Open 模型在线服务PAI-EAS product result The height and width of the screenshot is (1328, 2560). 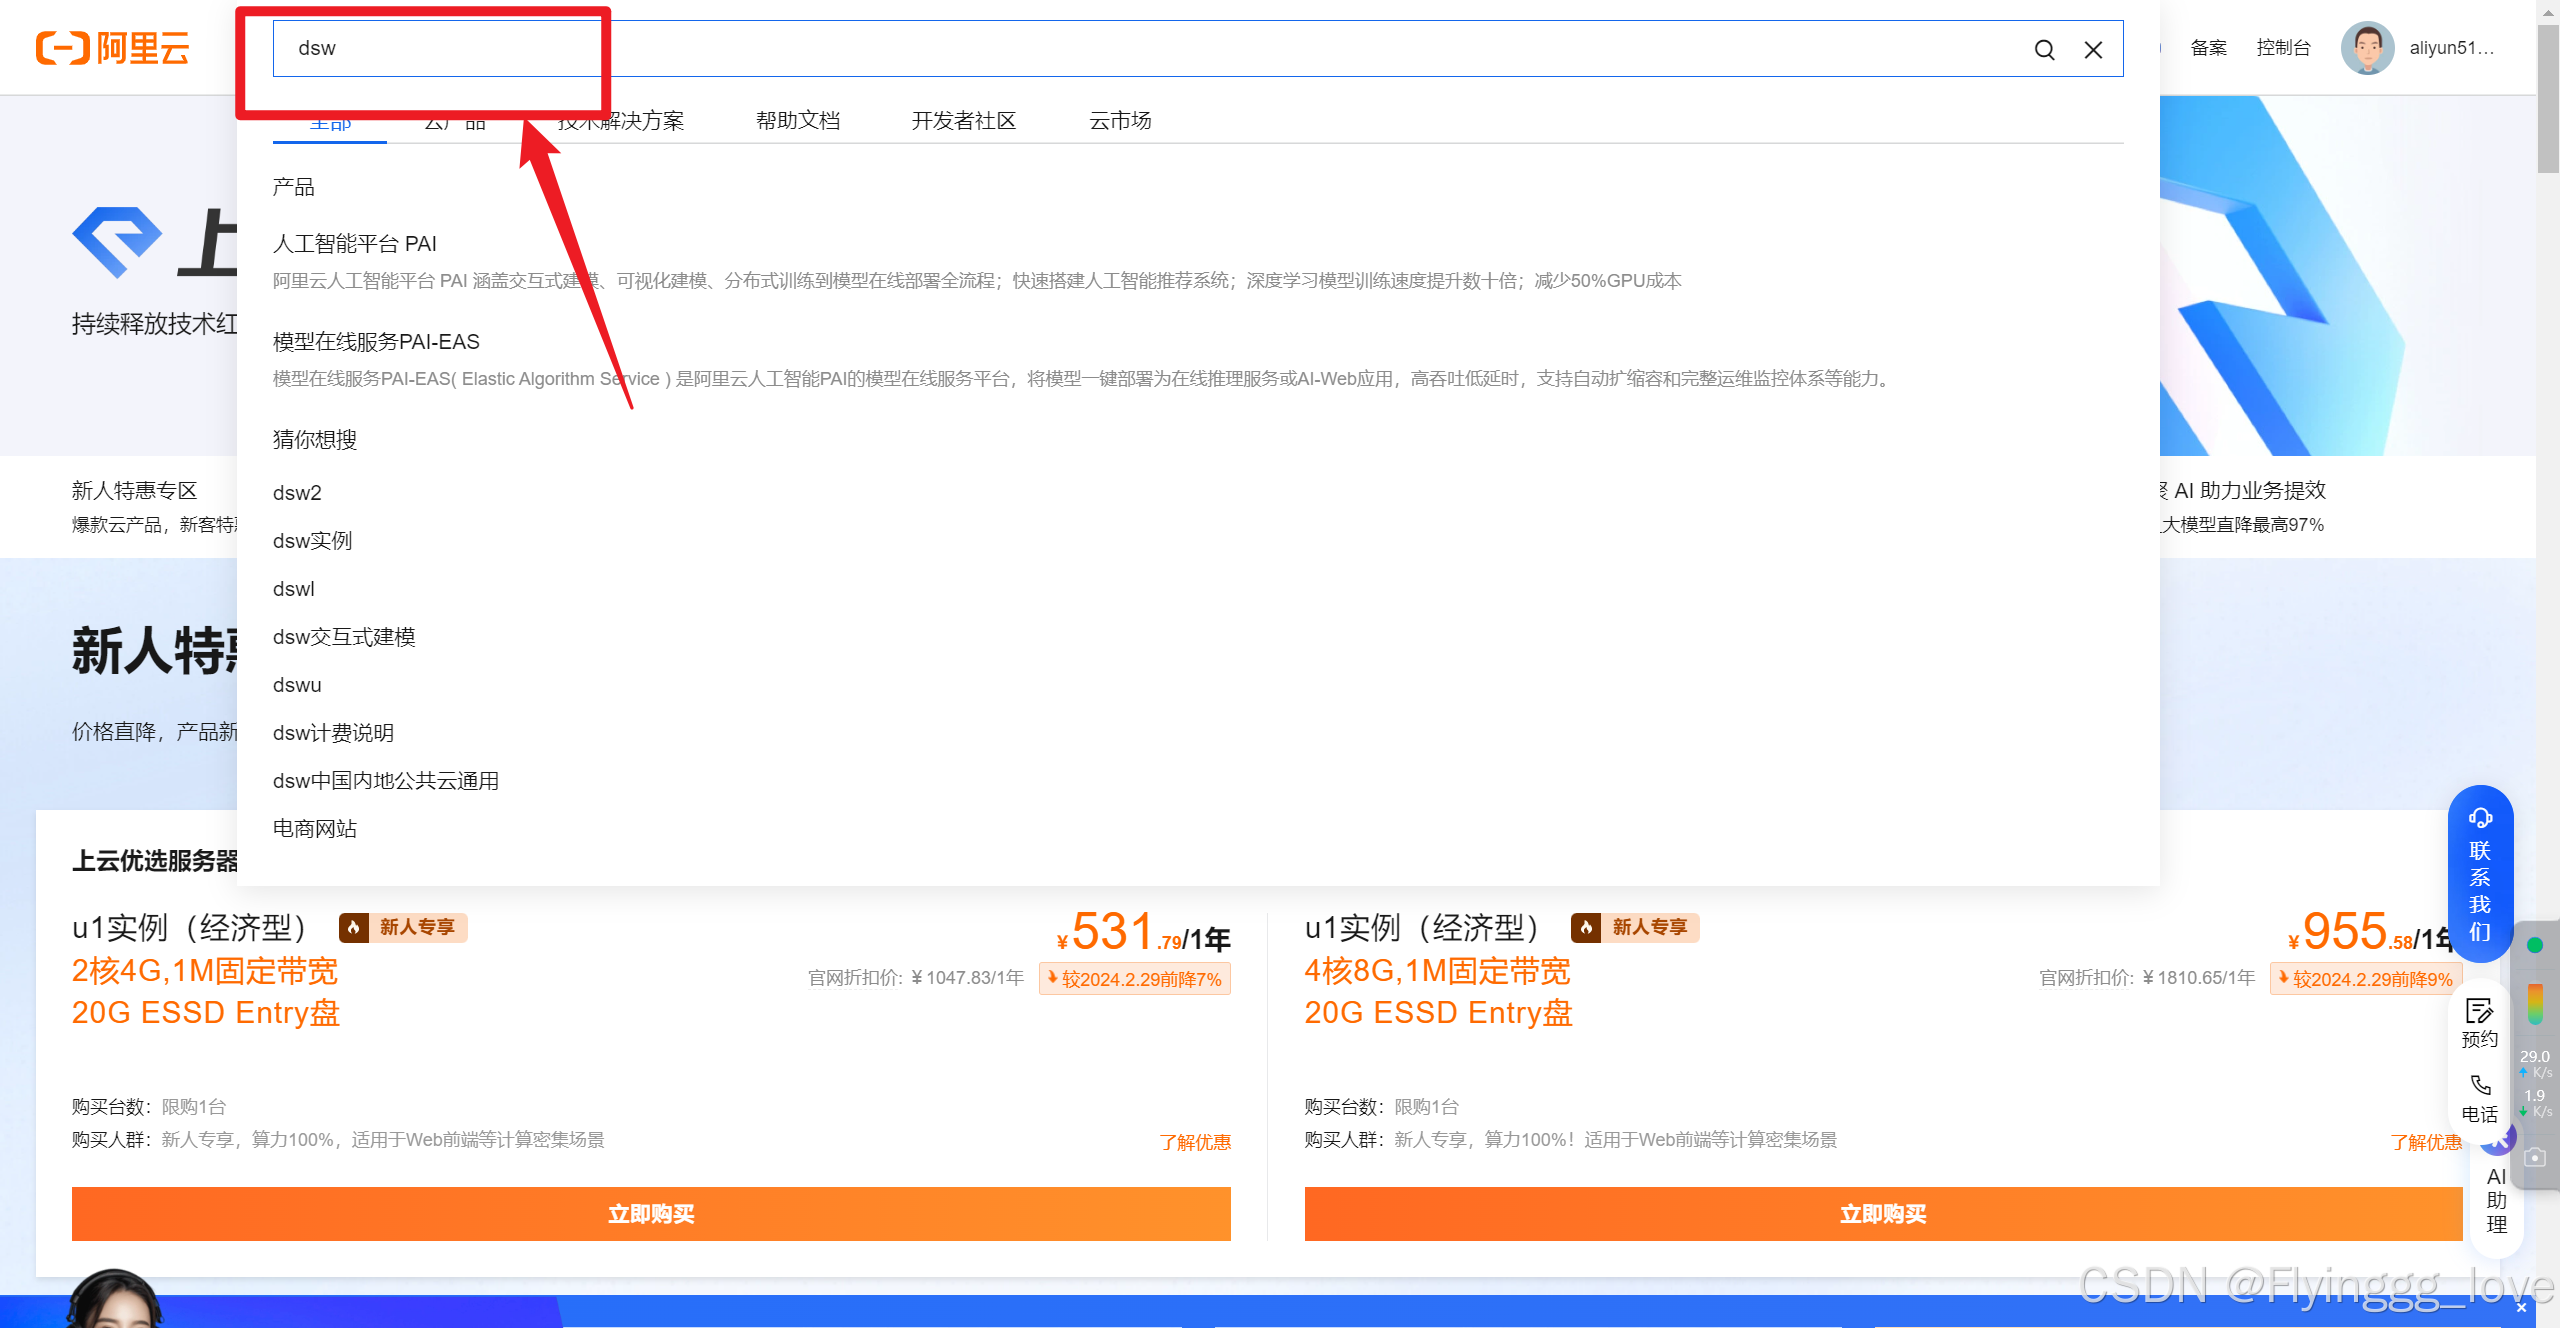coord(376,342)
